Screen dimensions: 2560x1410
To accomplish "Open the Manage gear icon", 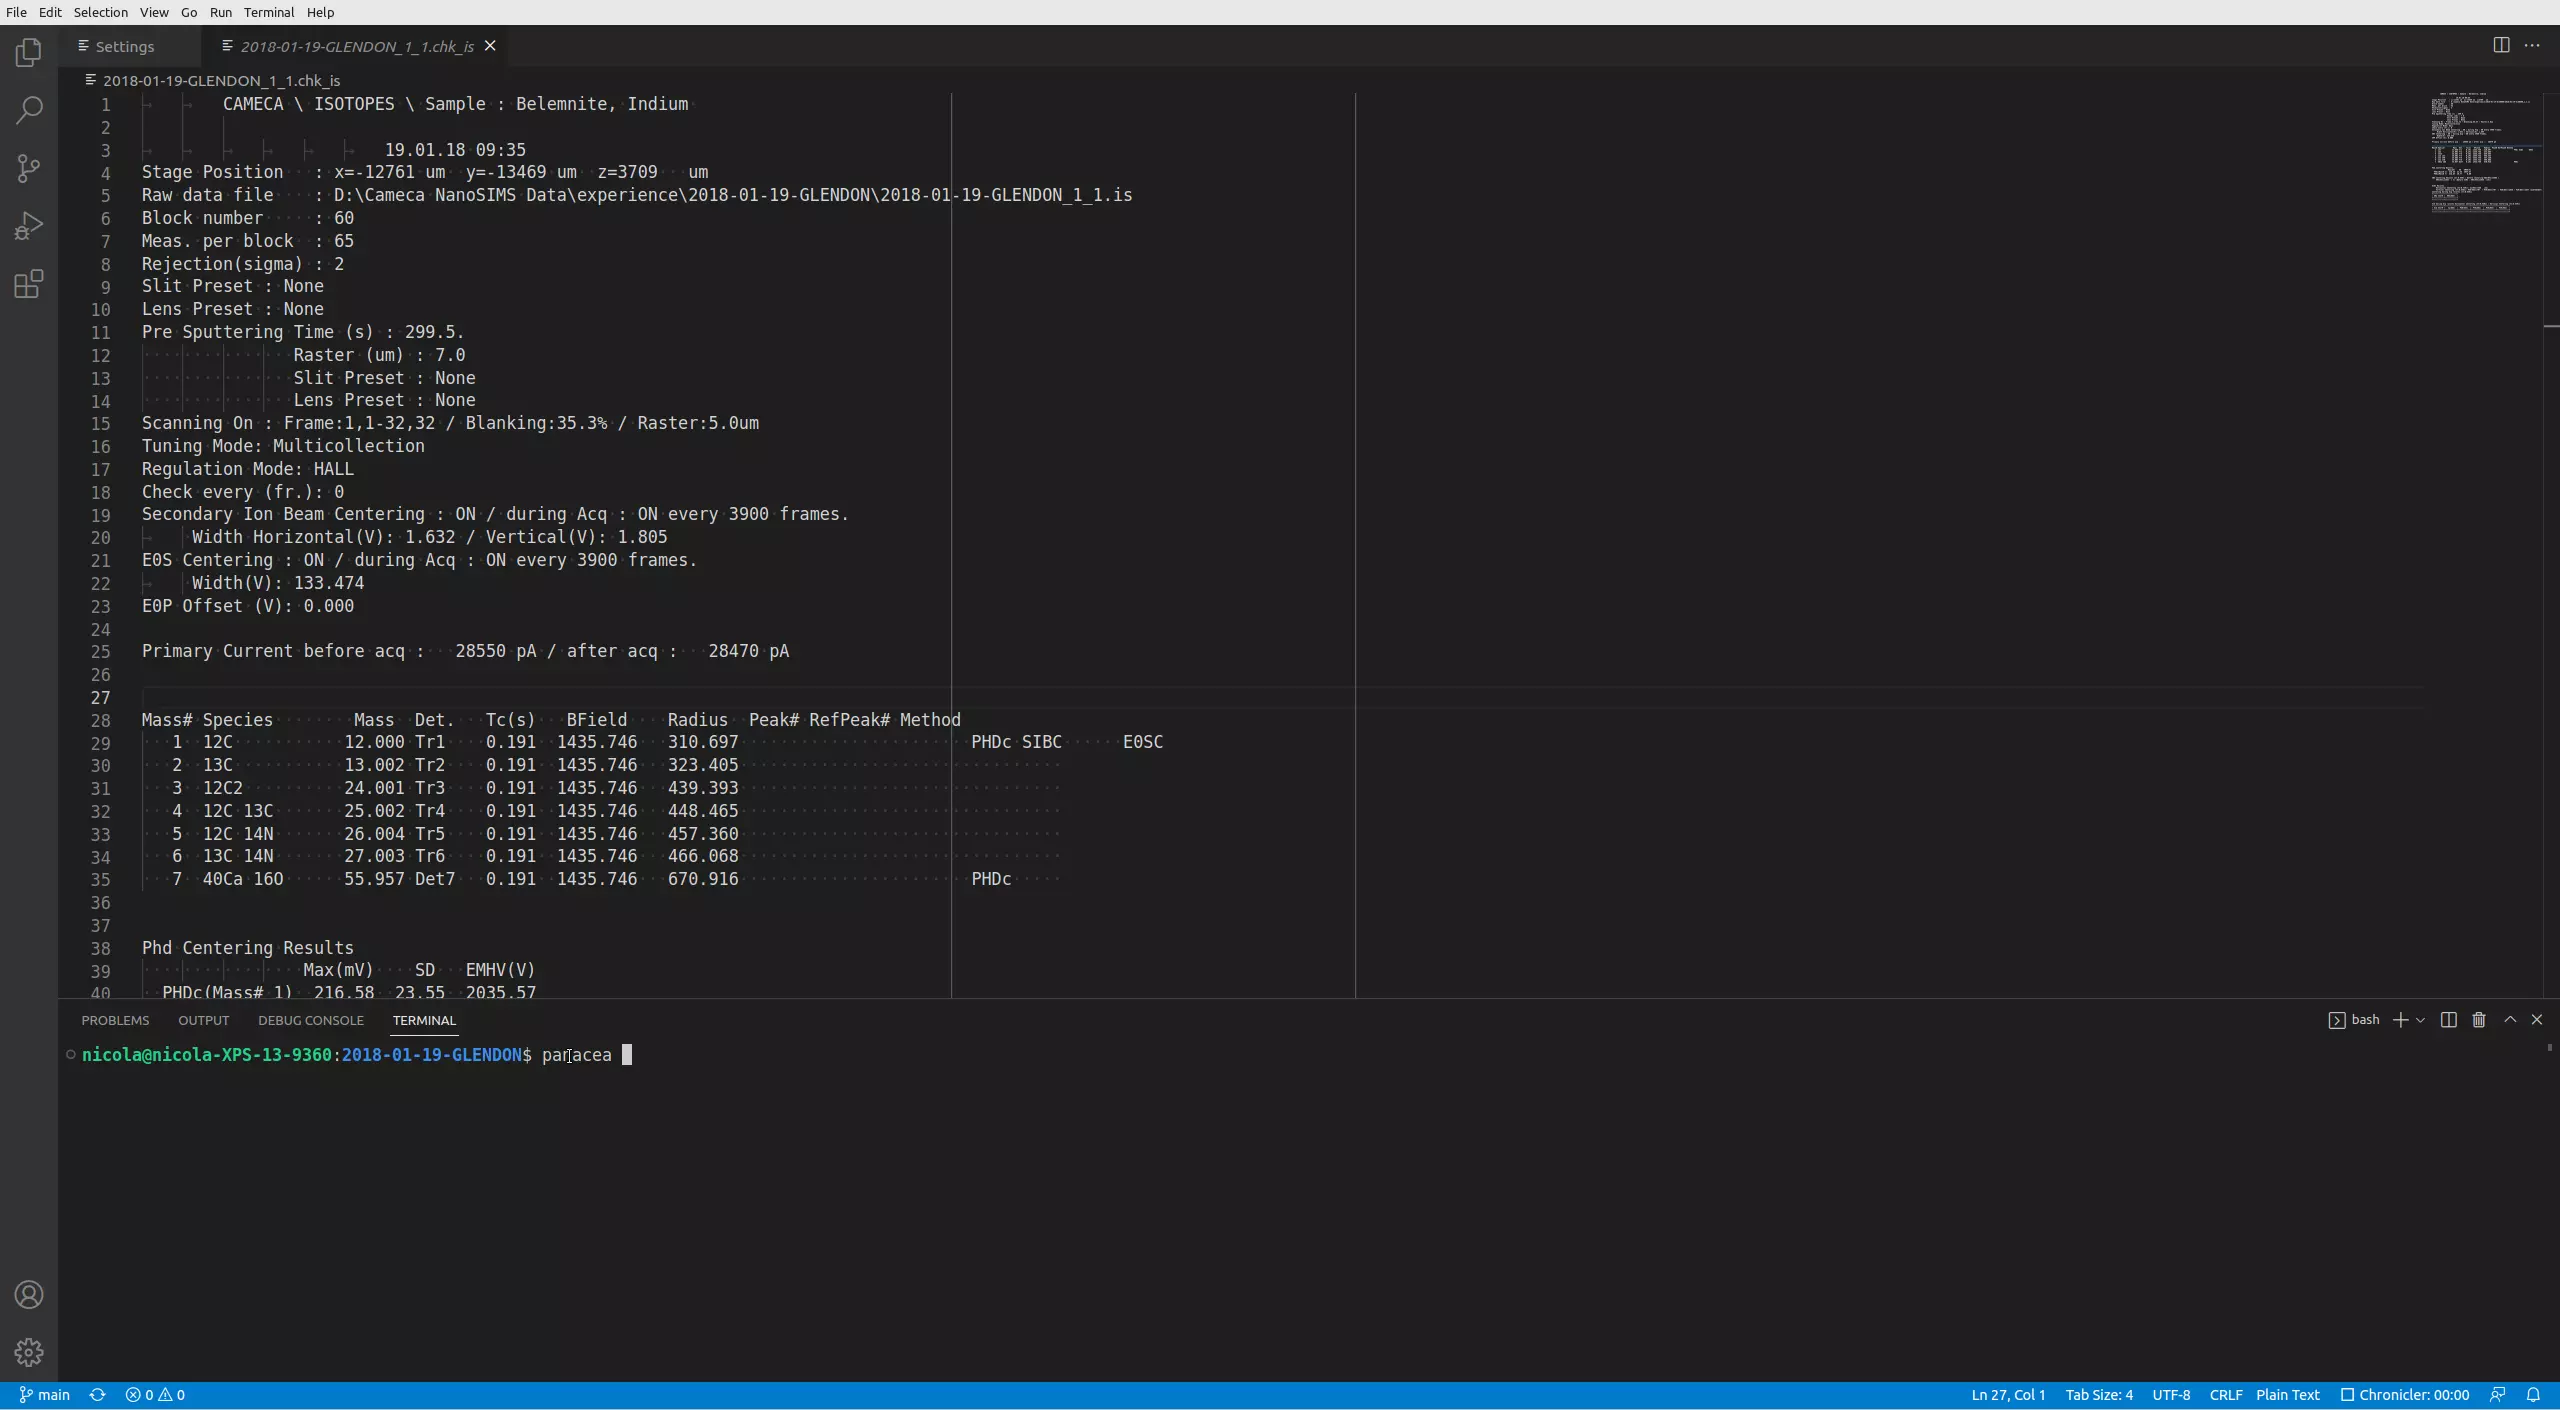I will click(29, 1352).
